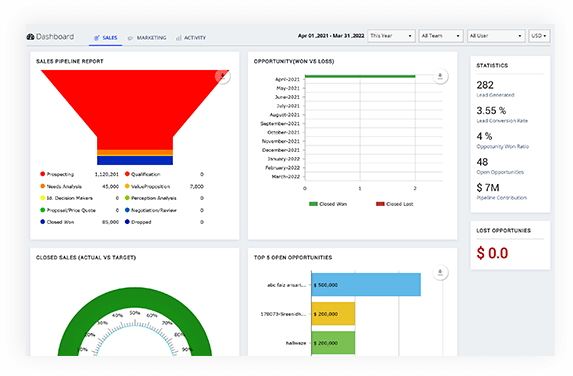Viewport: 573px width, 376px height.
Task: Toggle Proposal/Price Quote legend dot
Action: [x=42, y=210]
